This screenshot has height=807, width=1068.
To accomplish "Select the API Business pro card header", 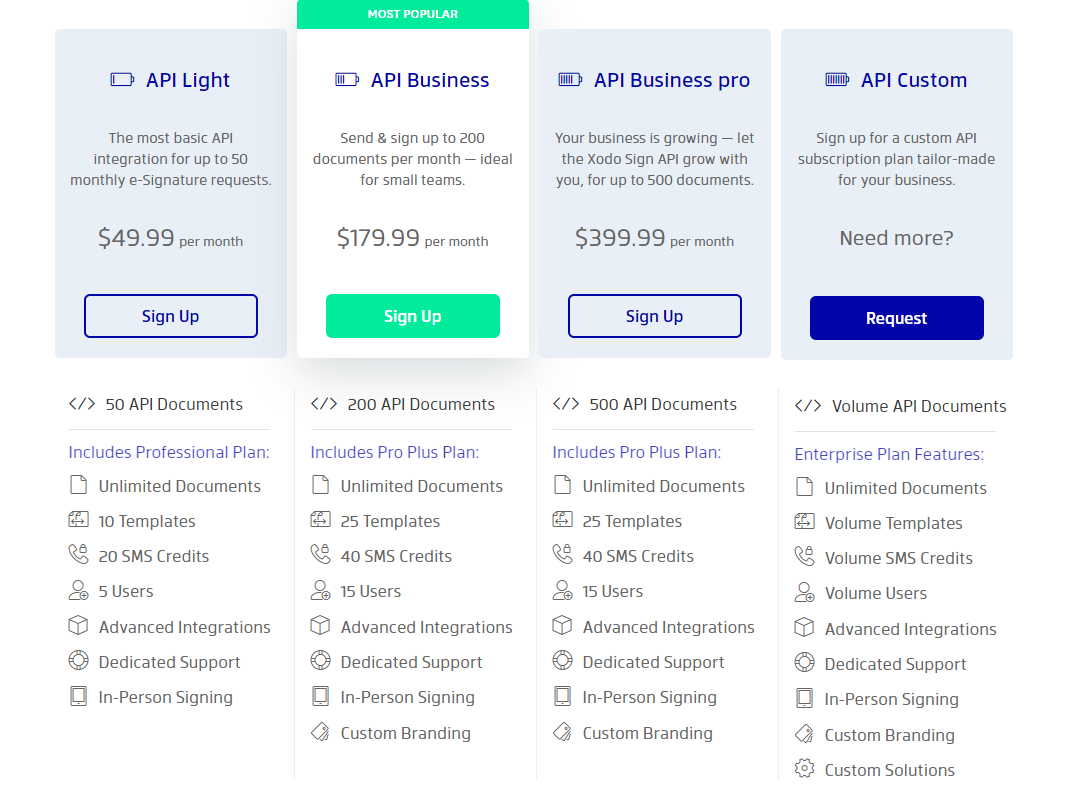I will click(x=654, y=79).
